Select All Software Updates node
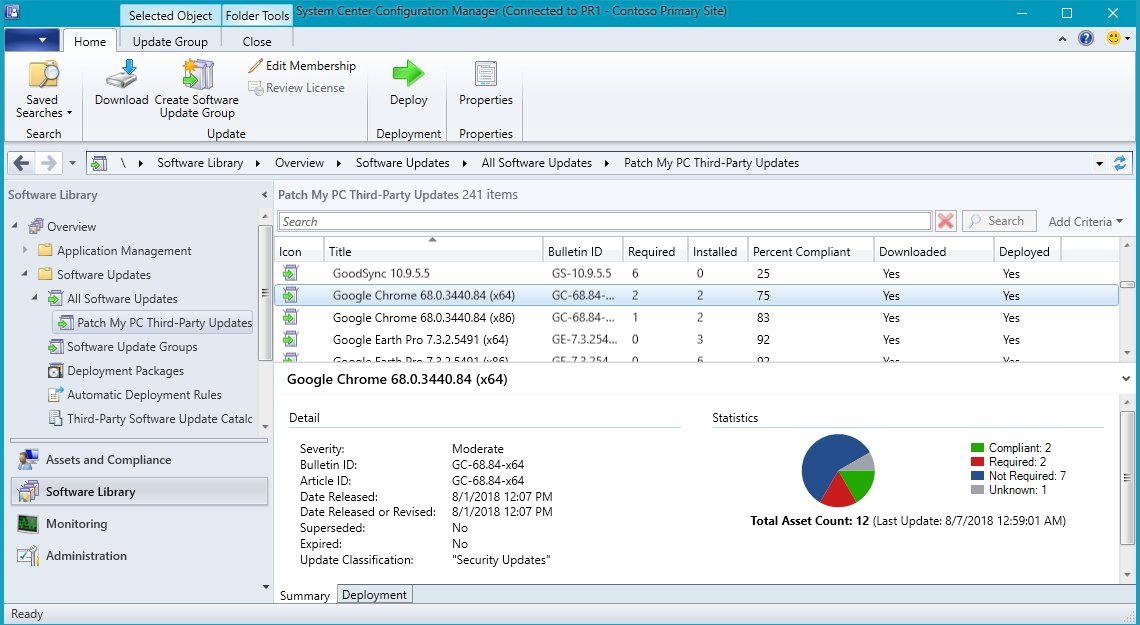1140x625 pixels. 122,299
